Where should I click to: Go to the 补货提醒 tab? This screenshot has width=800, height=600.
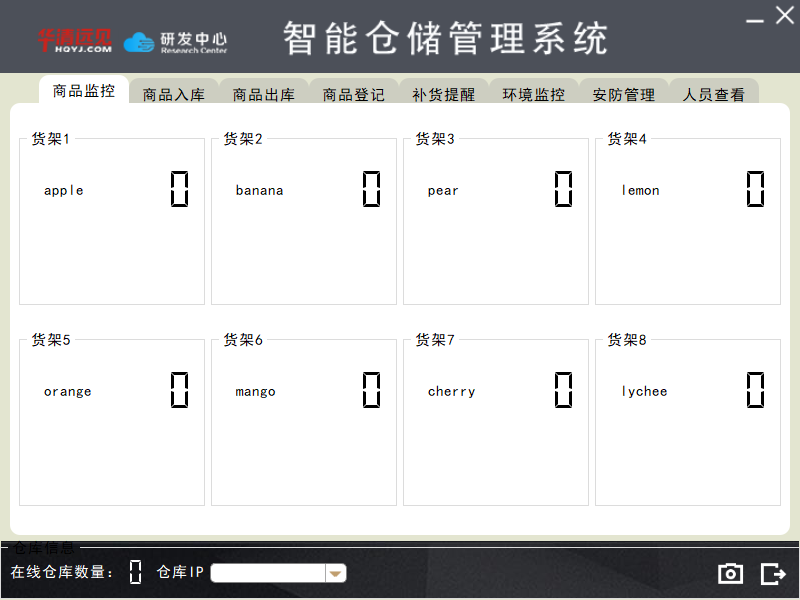(444, 95)
